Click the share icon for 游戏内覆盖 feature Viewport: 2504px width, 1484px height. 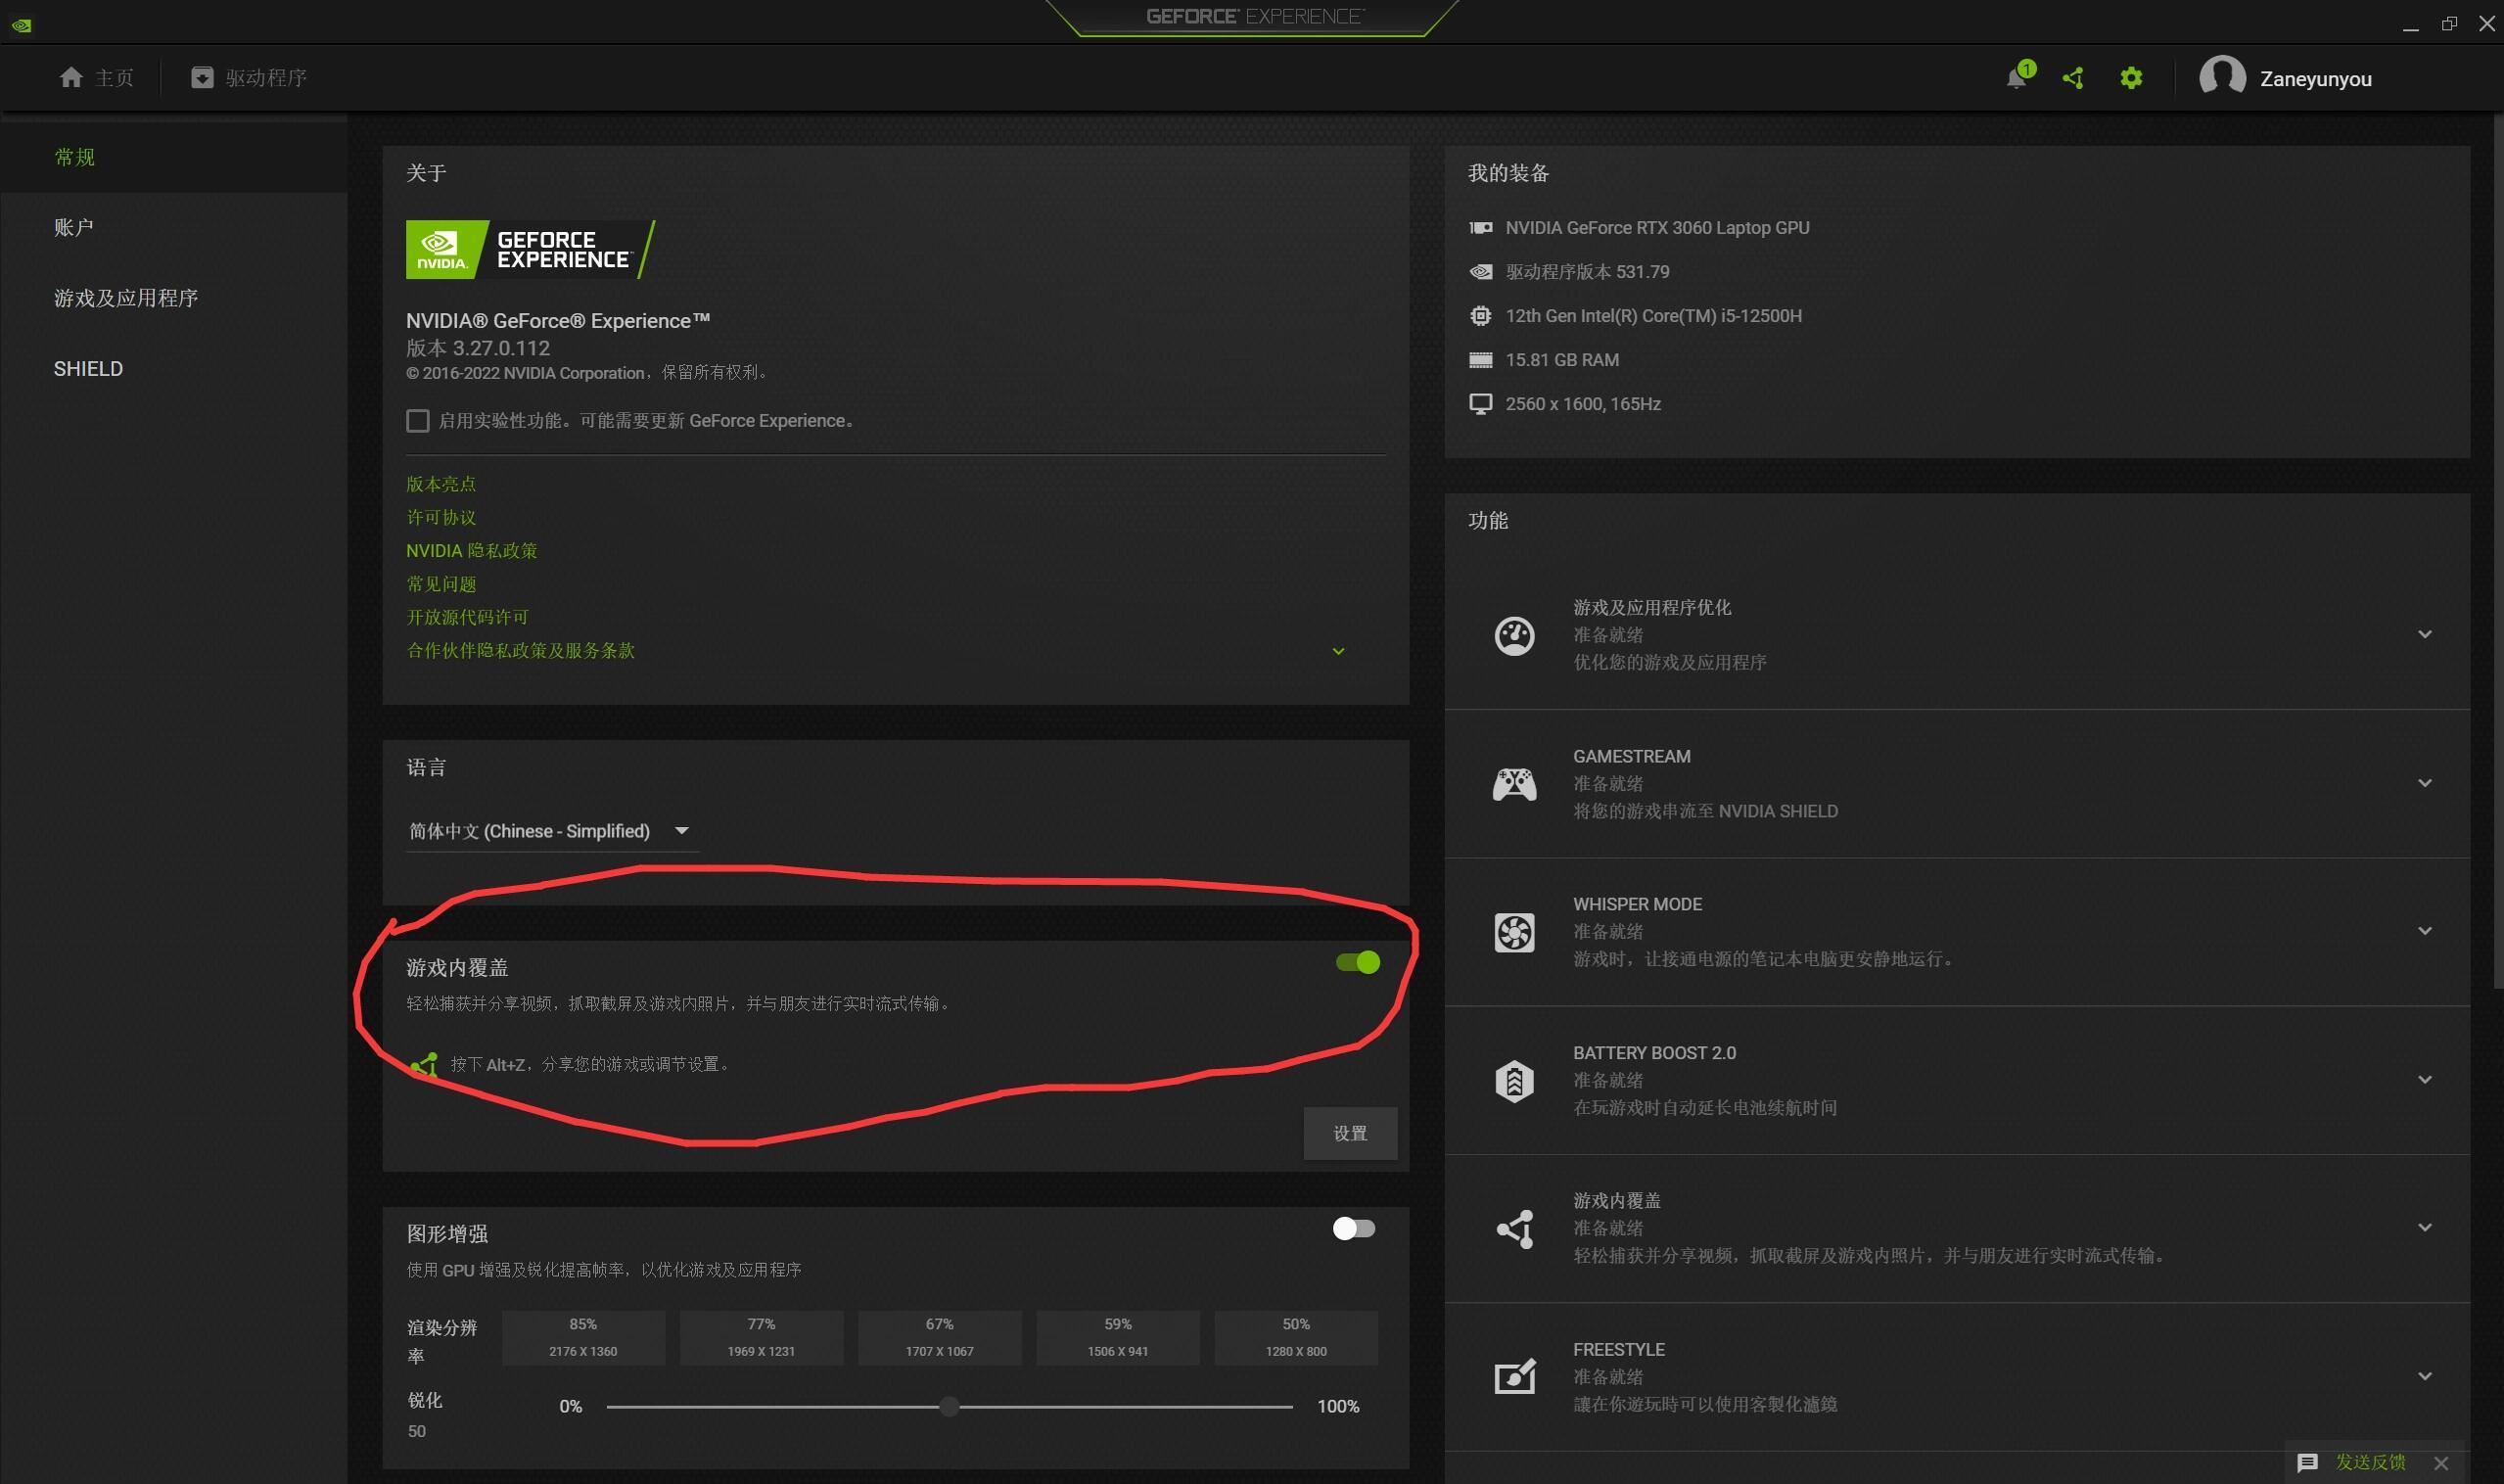1514,1229
